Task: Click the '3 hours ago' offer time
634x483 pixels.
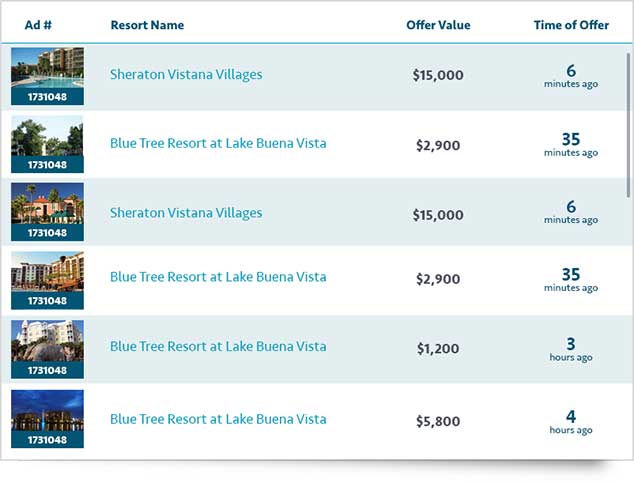Action: tap(571, 349)
